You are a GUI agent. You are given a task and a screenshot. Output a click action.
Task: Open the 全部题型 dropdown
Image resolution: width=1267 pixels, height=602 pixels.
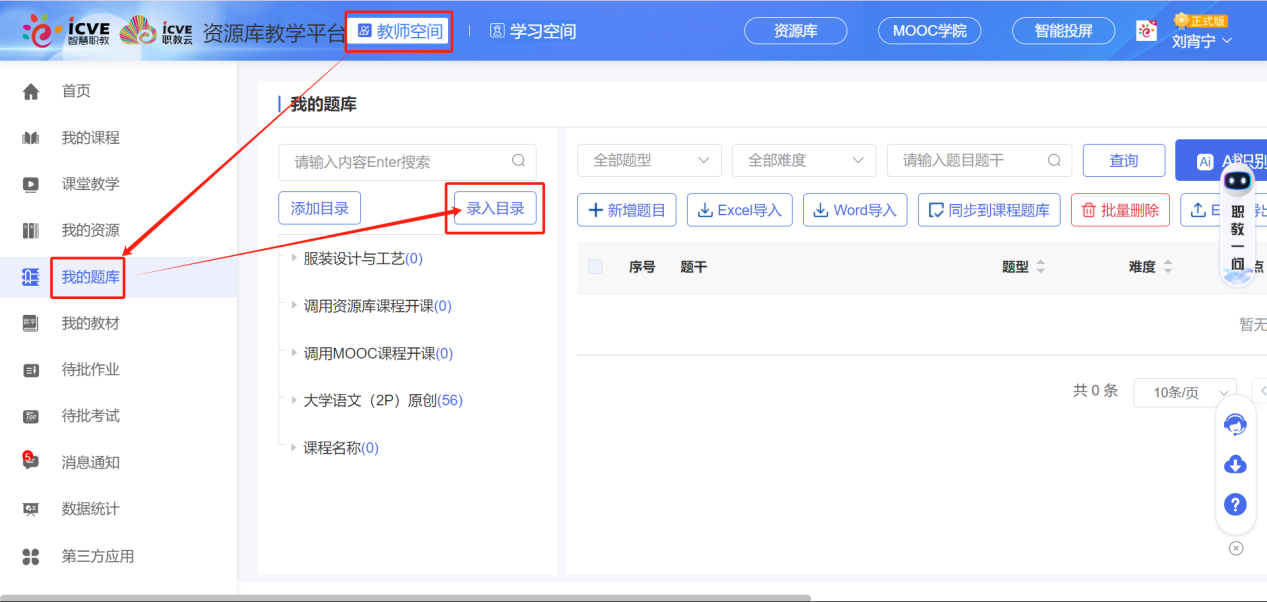coord(649,160)
